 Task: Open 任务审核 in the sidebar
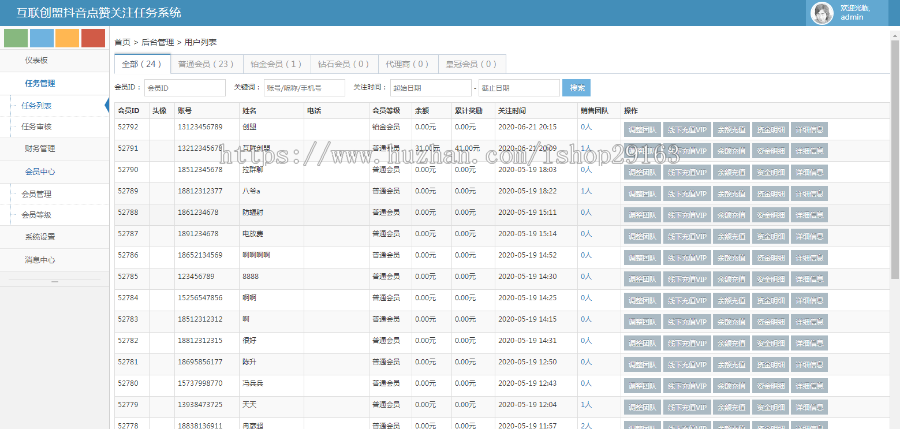coord(36,127)
